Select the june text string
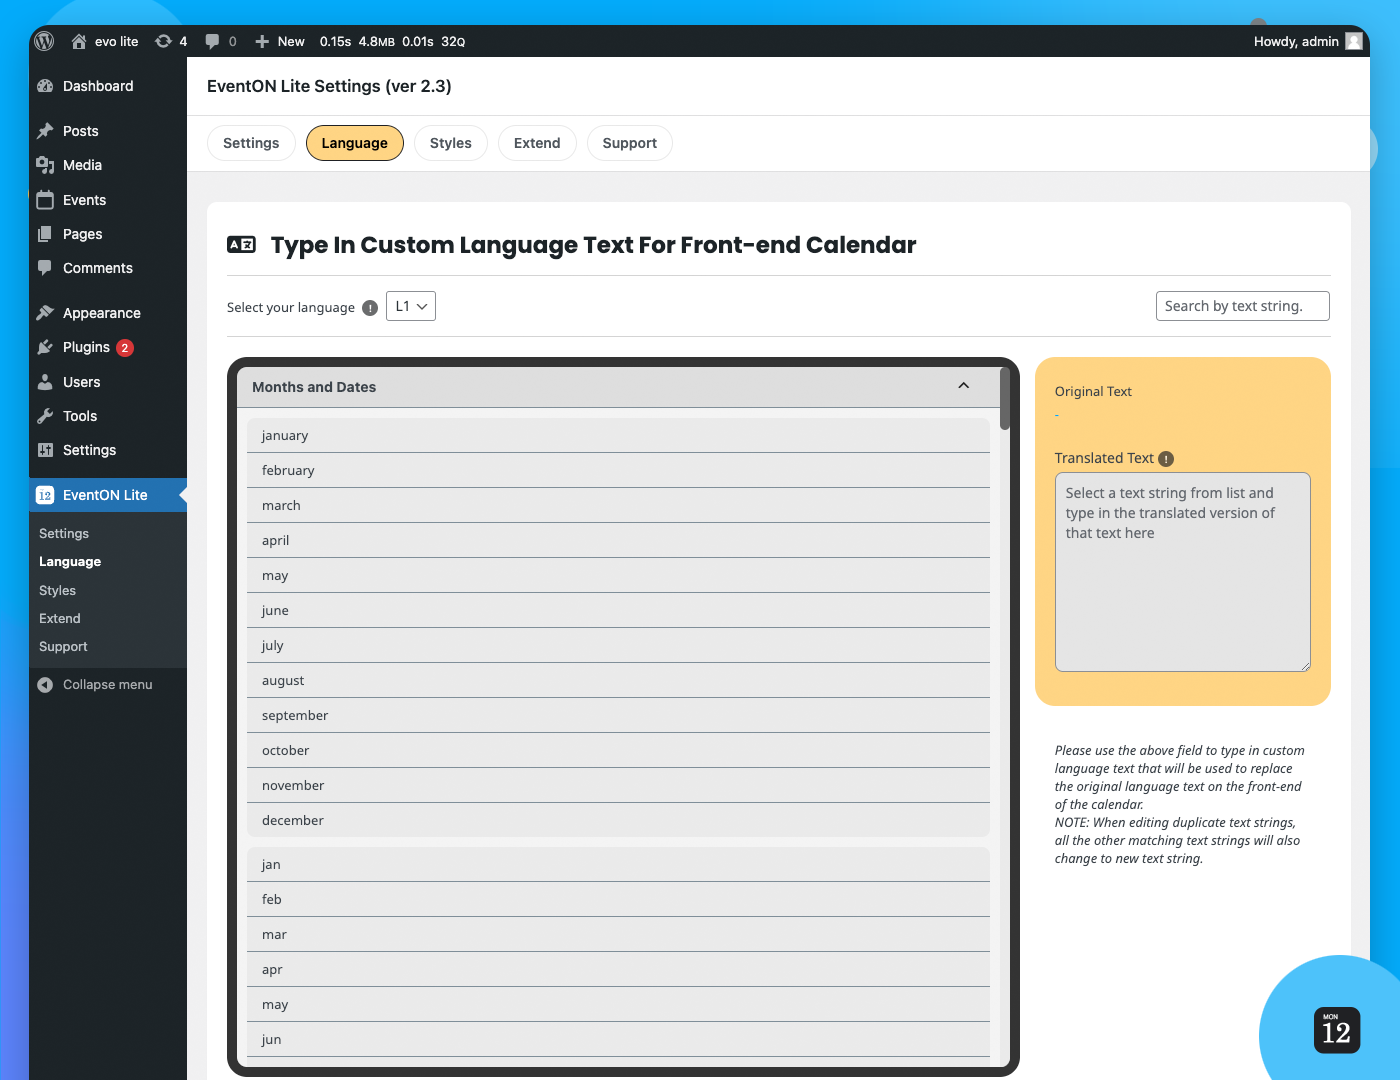 coord(618,610)
